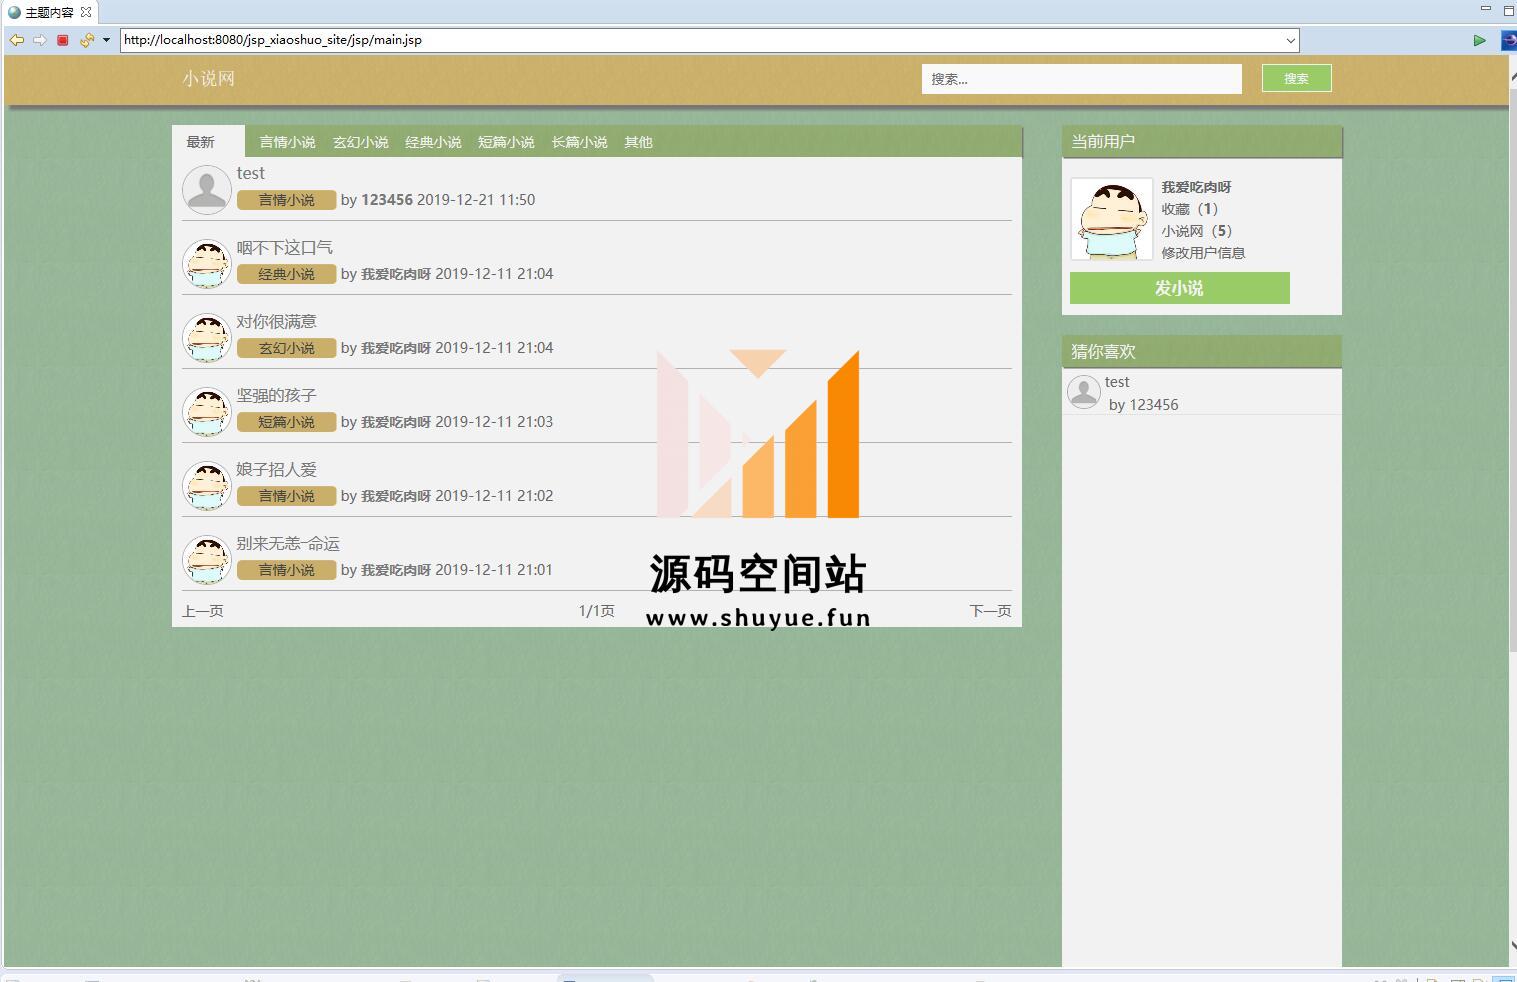The height and width of the screenshot is (982, 1517).
Task: Click the green 搜索 button
Action: coord(1296,78)
